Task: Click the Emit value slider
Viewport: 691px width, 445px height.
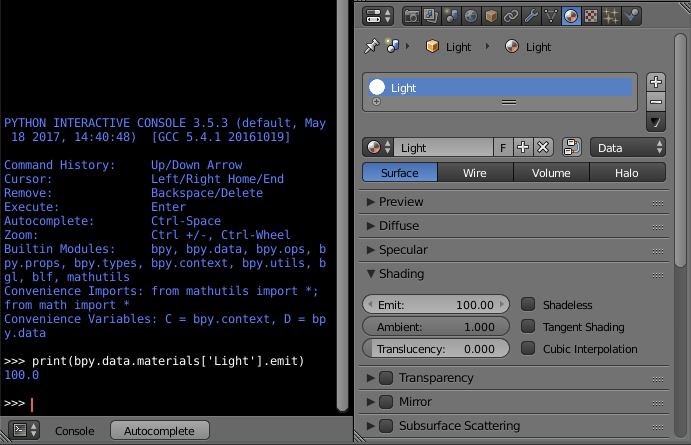Action: [436, 304]
